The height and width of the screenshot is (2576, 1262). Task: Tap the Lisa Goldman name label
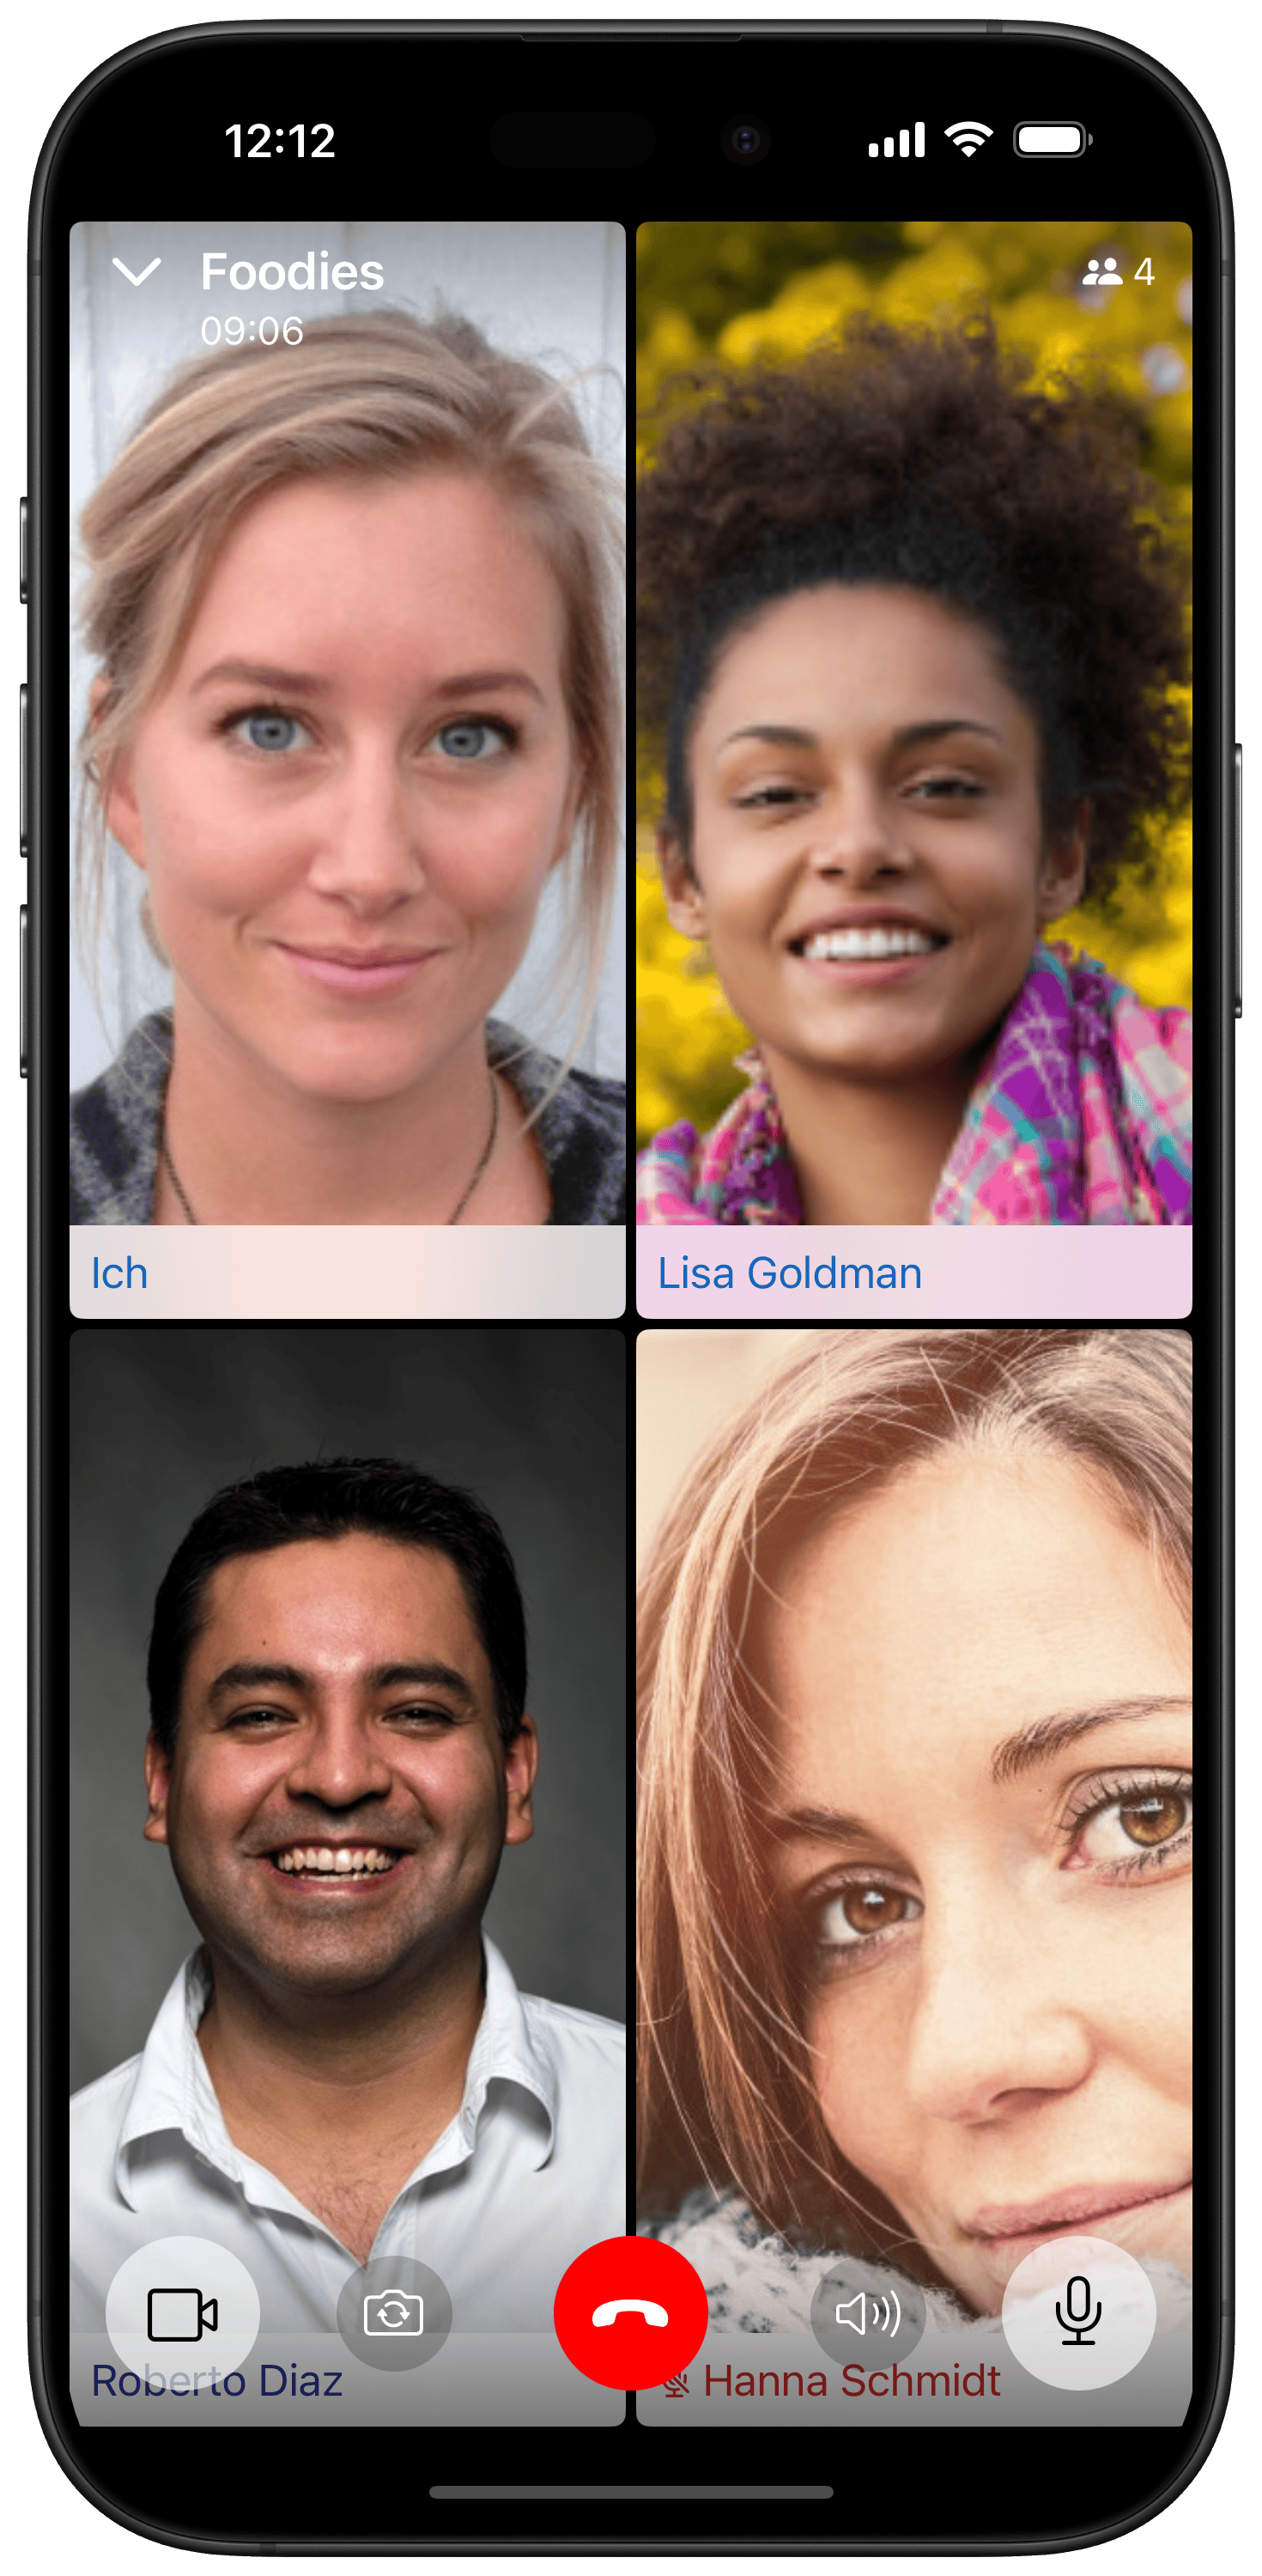(790, 1274)
